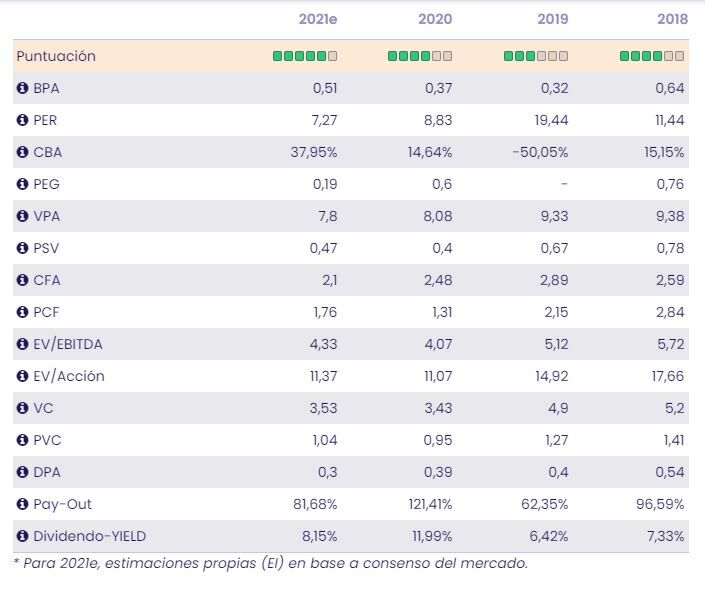The width and height of the screenshot is (705, 592).
Task: Open the PCF info icon
Action: point(23,312)
